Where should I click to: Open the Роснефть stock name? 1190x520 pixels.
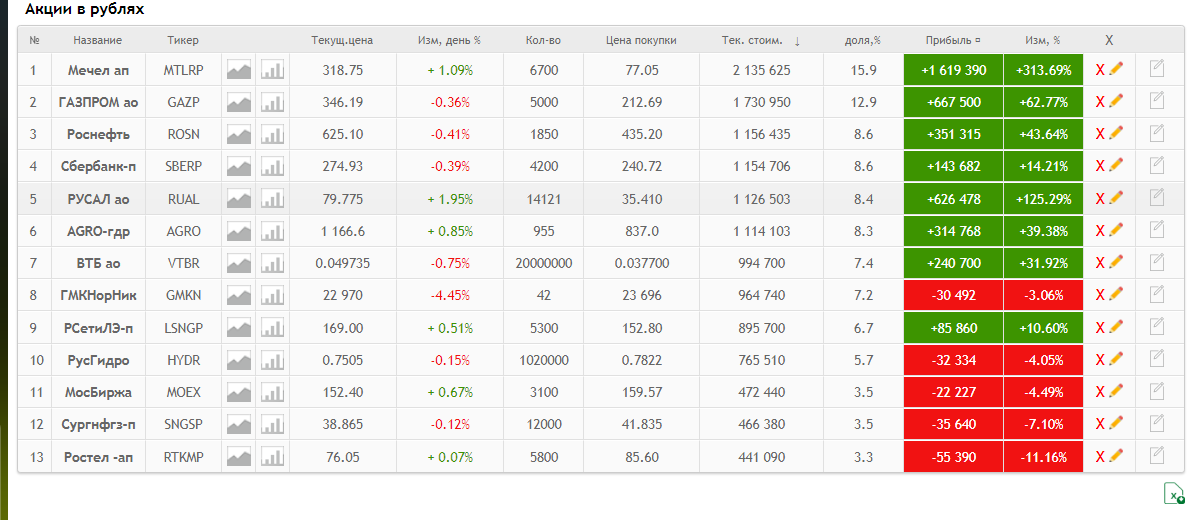point(98,134)
